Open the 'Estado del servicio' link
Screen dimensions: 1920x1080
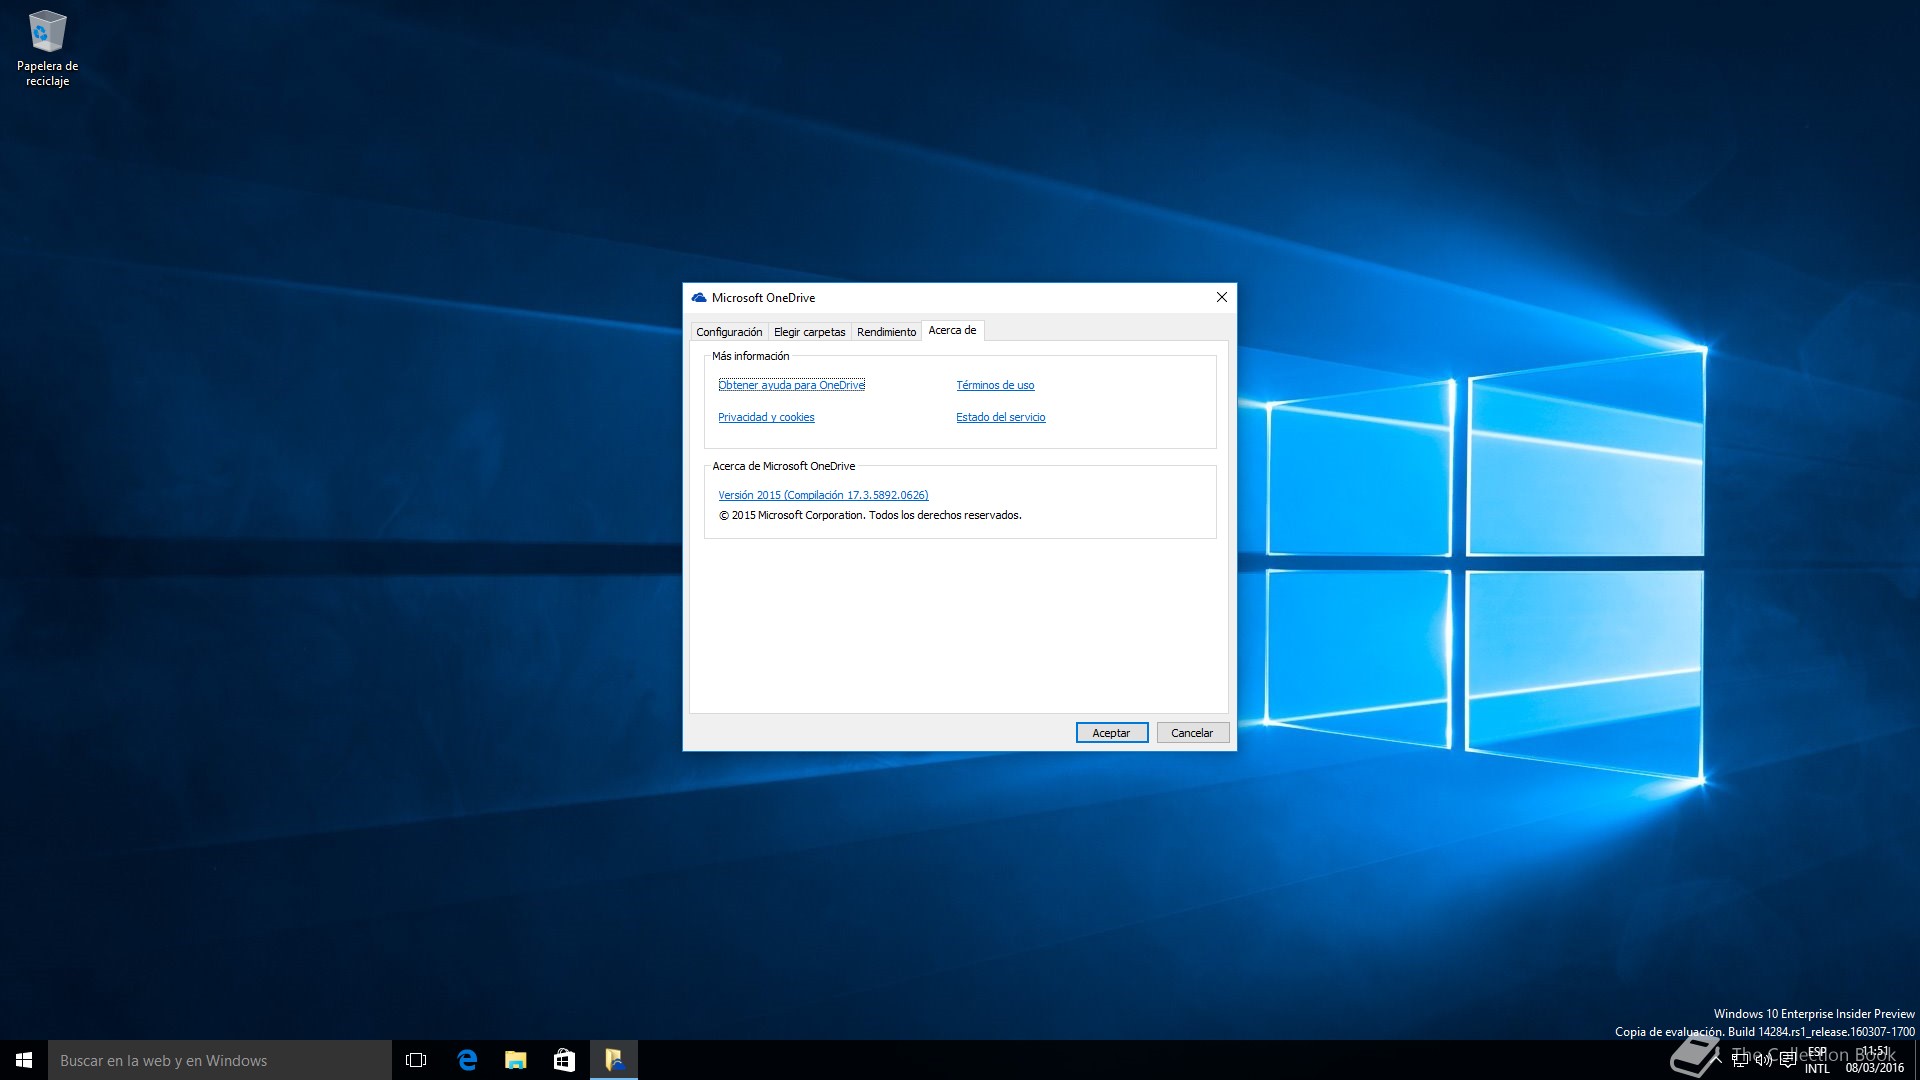[x=1000, y=417]
